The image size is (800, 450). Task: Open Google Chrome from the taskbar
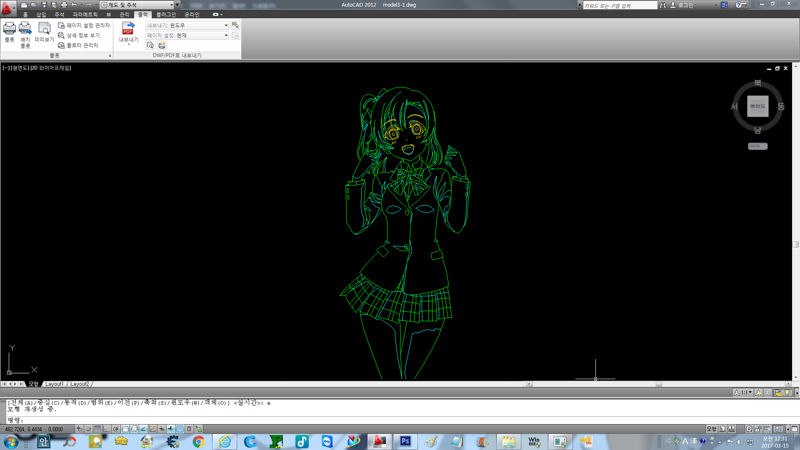pyautogui.click(x=198, y=442)
